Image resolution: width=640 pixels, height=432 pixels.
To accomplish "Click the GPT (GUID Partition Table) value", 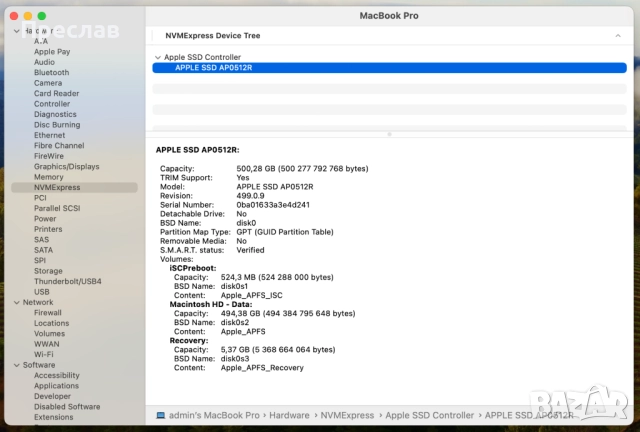I will coord(285,232).
